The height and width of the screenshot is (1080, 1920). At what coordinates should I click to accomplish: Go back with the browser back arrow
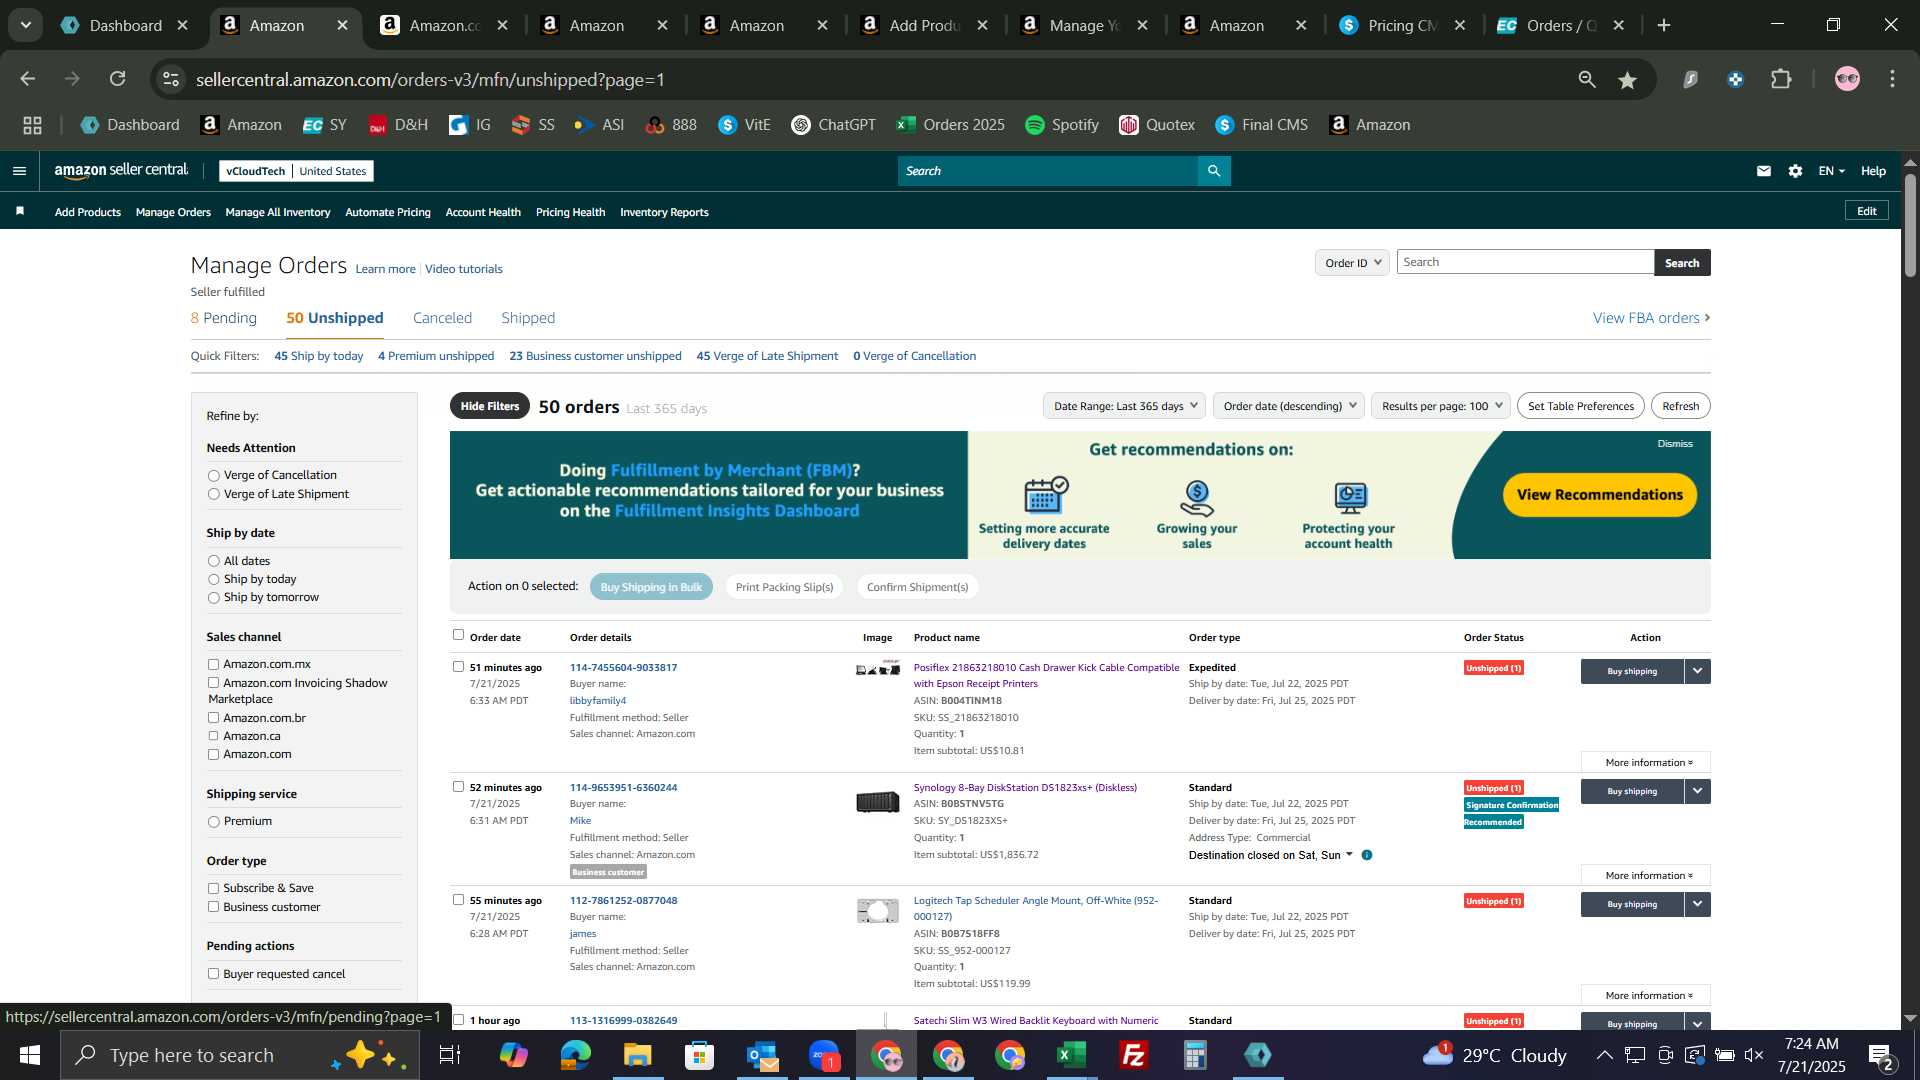click(x=28, y=79)
